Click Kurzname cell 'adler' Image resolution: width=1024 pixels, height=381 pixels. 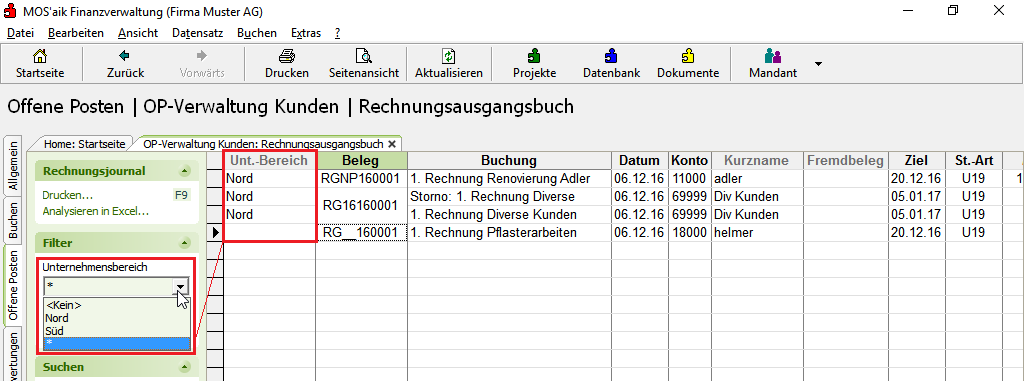click(757, 178)
